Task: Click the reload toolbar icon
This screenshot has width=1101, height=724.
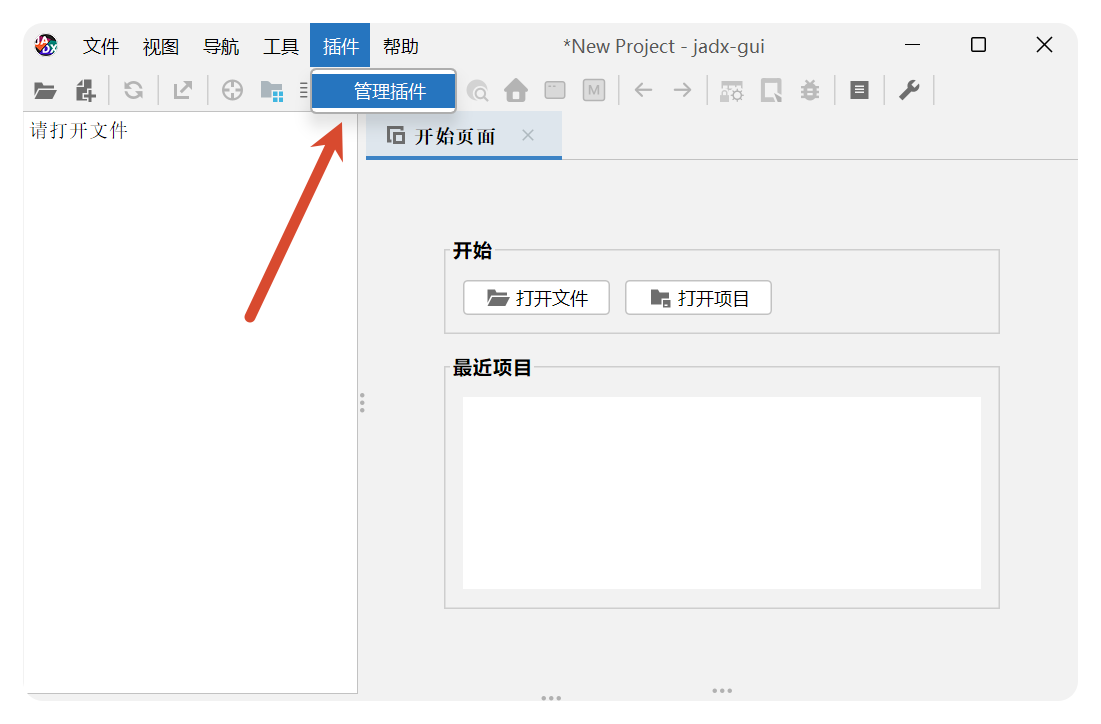Action: coord(133,91)
